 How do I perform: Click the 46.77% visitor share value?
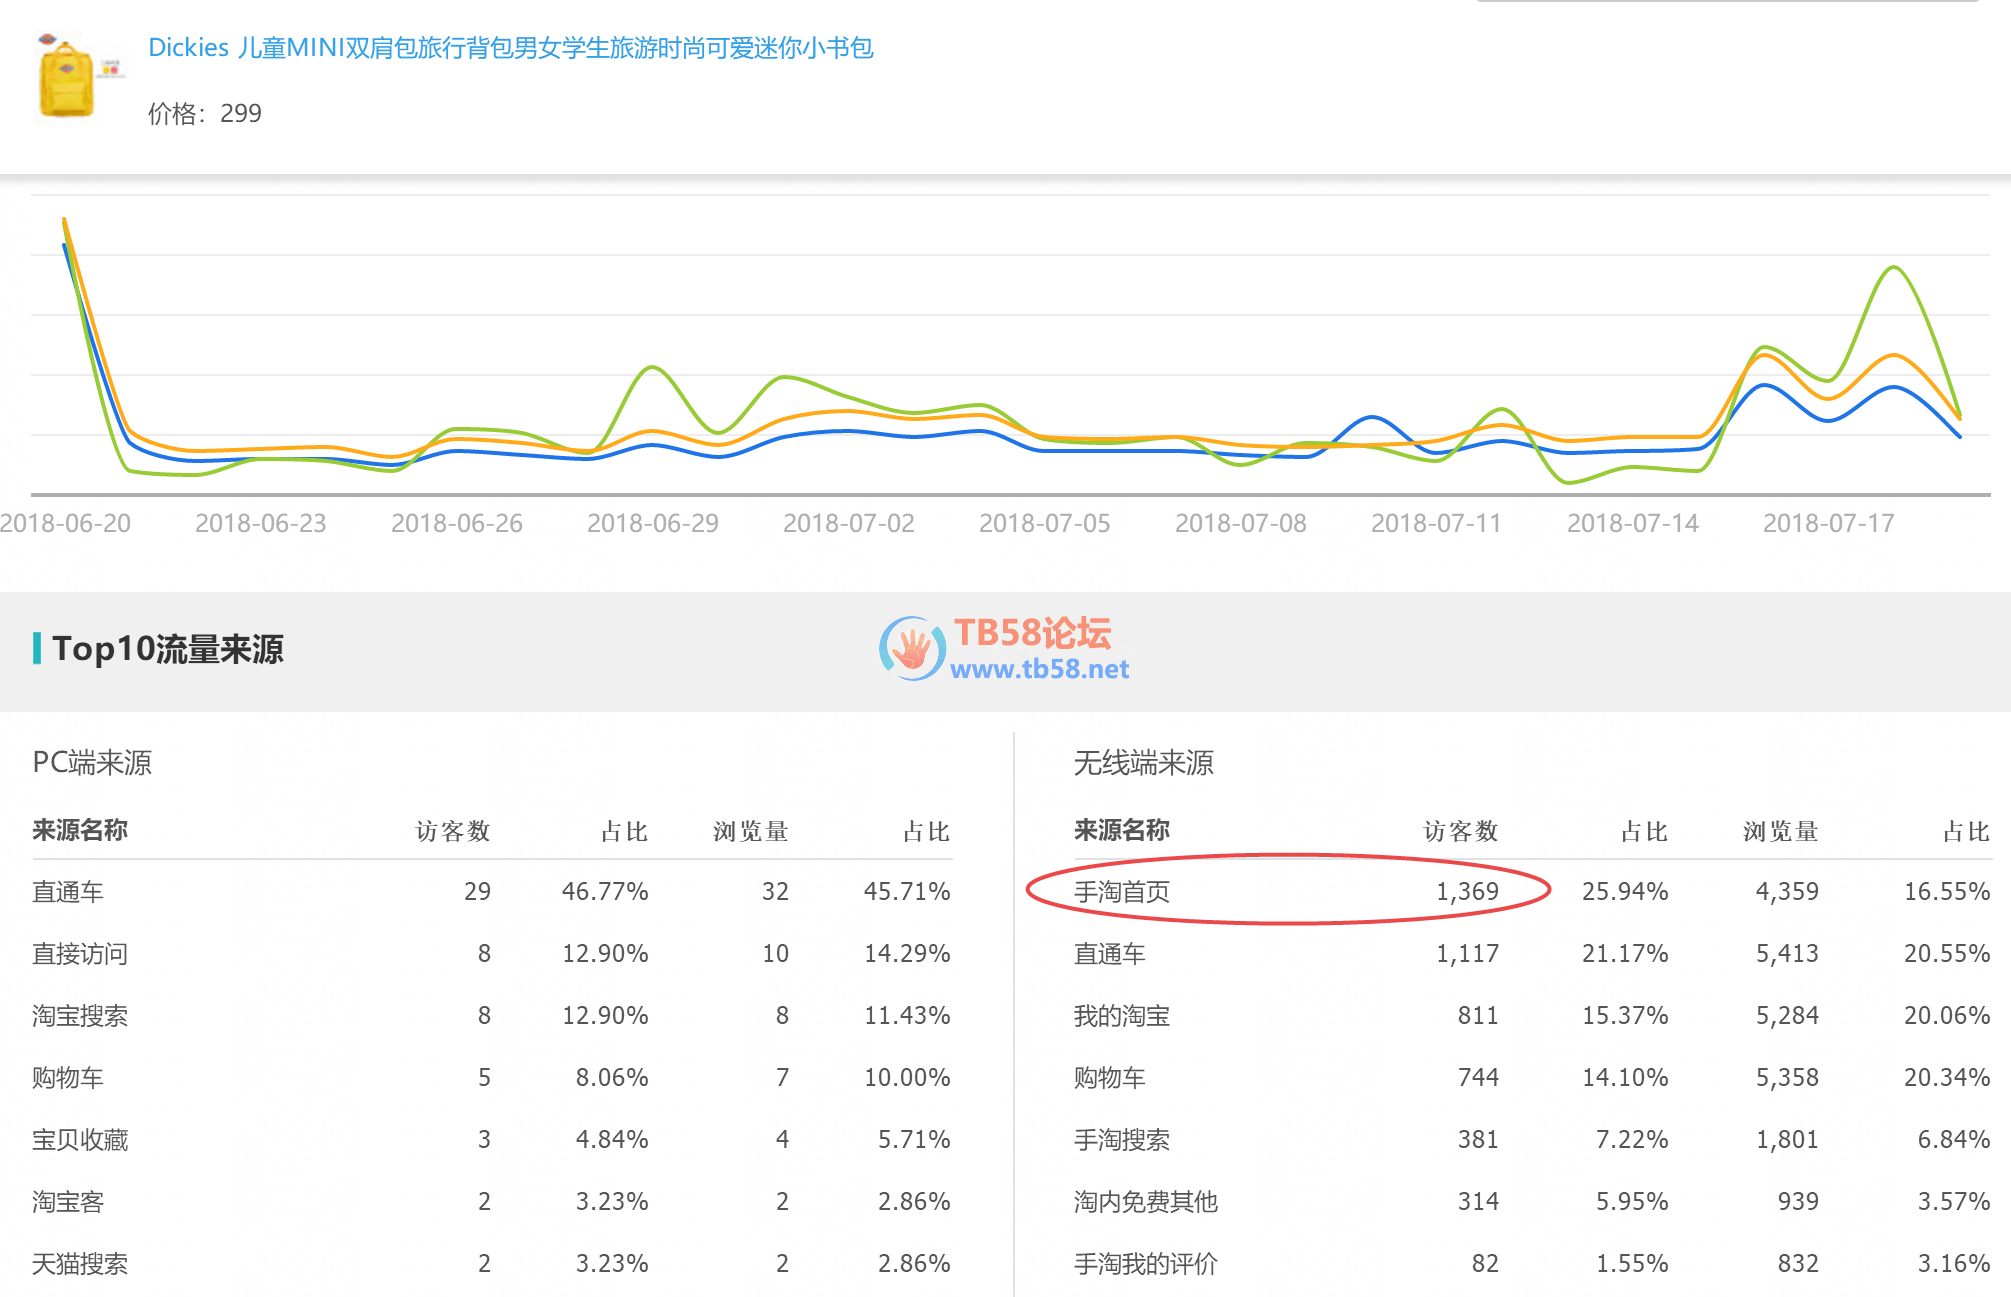coord(605,891)
